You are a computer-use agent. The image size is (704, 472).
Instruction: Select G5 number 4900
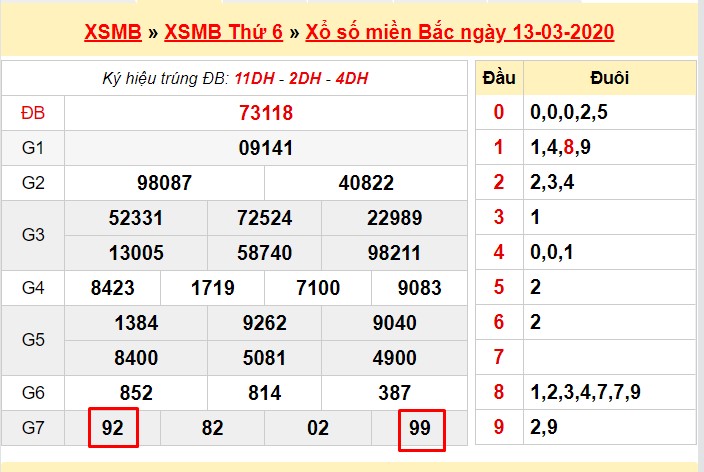pyautogui.click(x=394, y=358)
